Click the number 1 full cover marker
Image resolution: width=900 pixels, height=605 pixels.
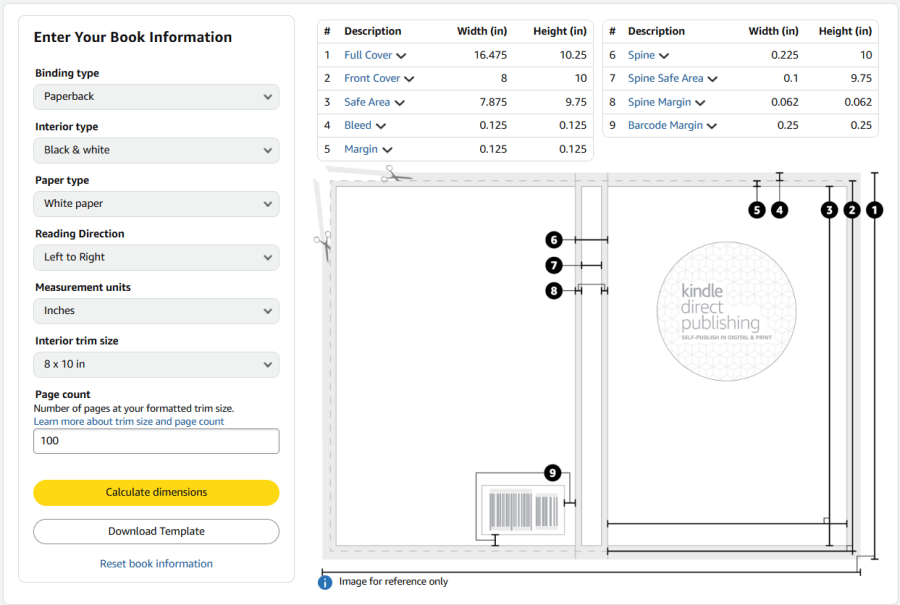click(874, 210)
